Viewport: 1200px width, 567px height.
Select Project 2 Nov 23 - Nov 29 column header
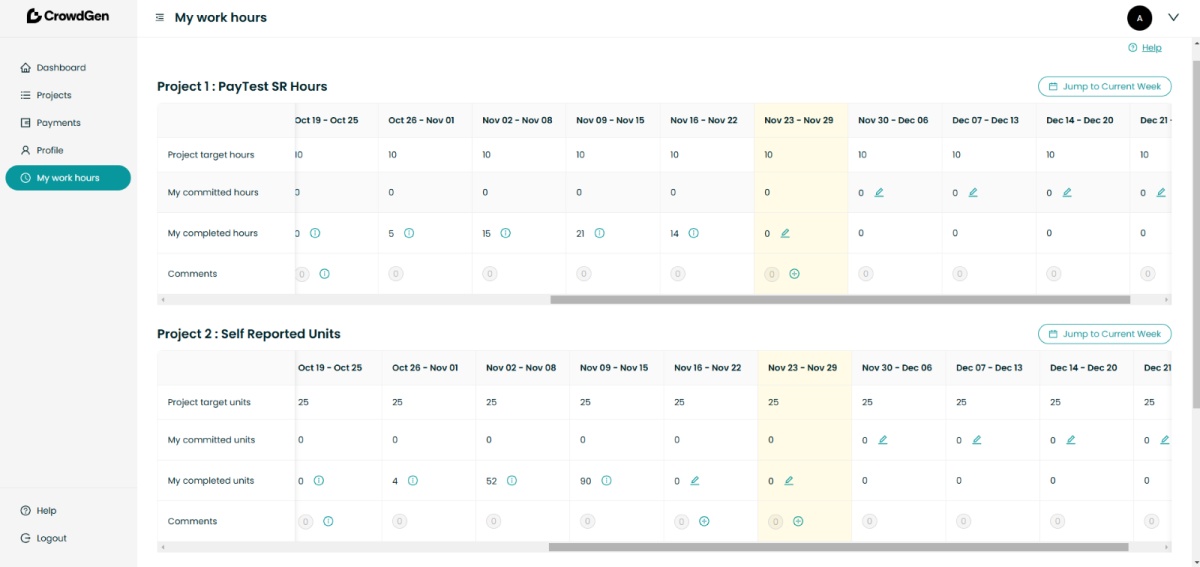click(x=803, y=367)
